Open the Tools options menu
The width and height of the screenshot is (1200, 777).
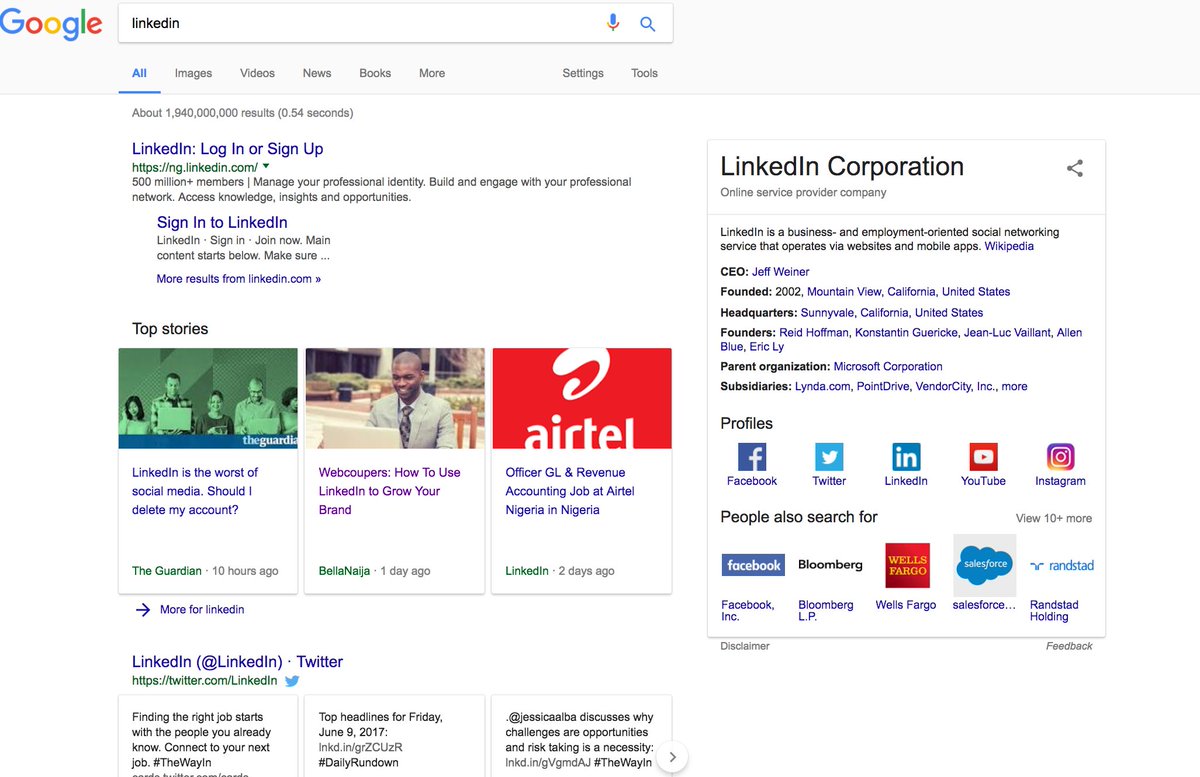point(644,73)
